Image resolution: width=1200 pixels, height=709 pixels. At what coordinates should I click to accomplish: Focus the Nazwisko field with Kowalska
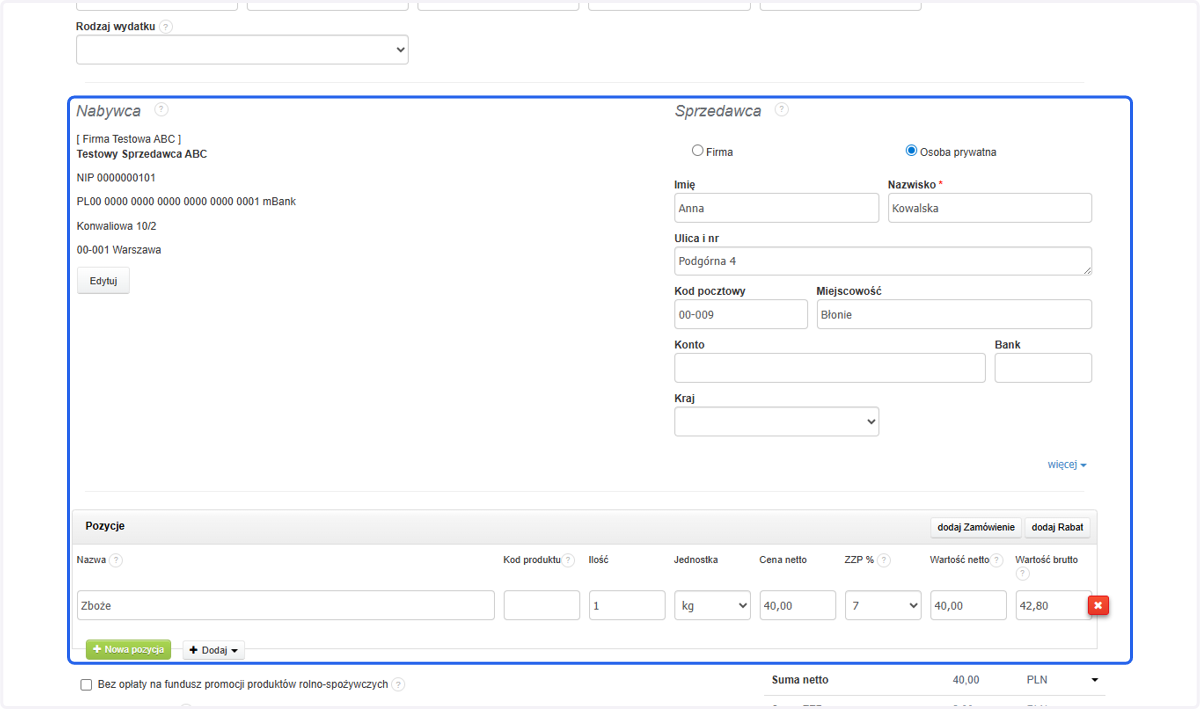(x=990, y=208)
